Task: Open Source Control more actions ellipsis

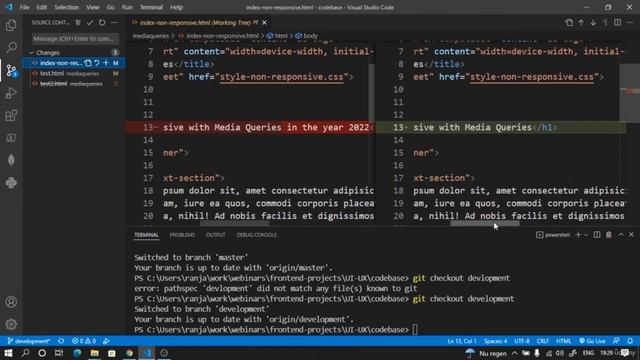Action: (x=115, y=23)
